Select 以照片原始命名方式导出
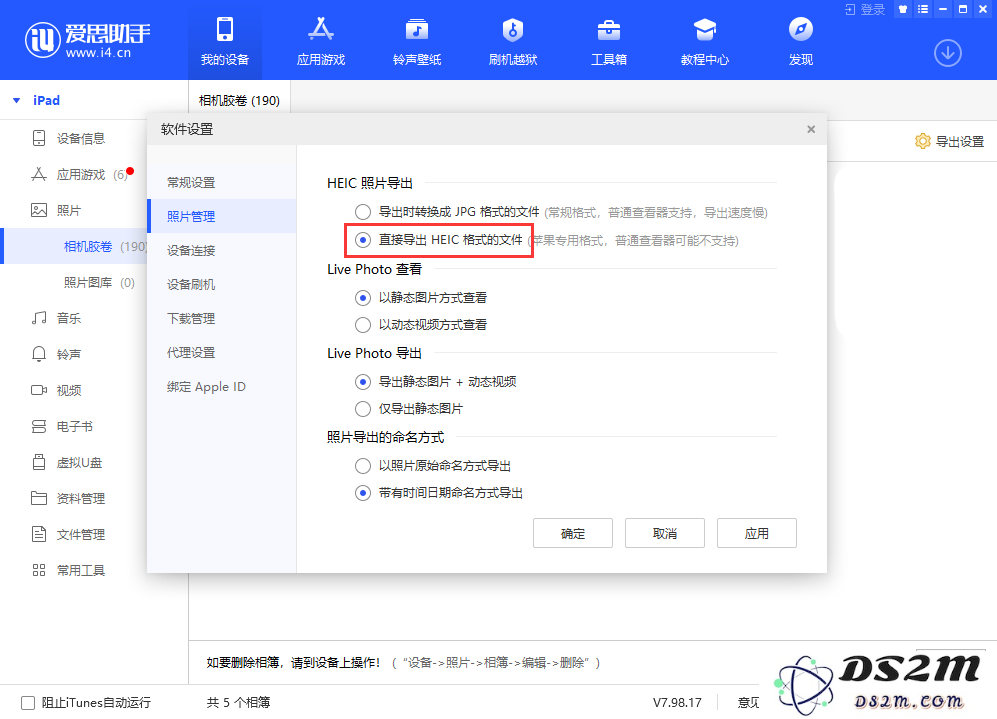The height and width of the screenshot is (719, 997). tap(363, 466)
